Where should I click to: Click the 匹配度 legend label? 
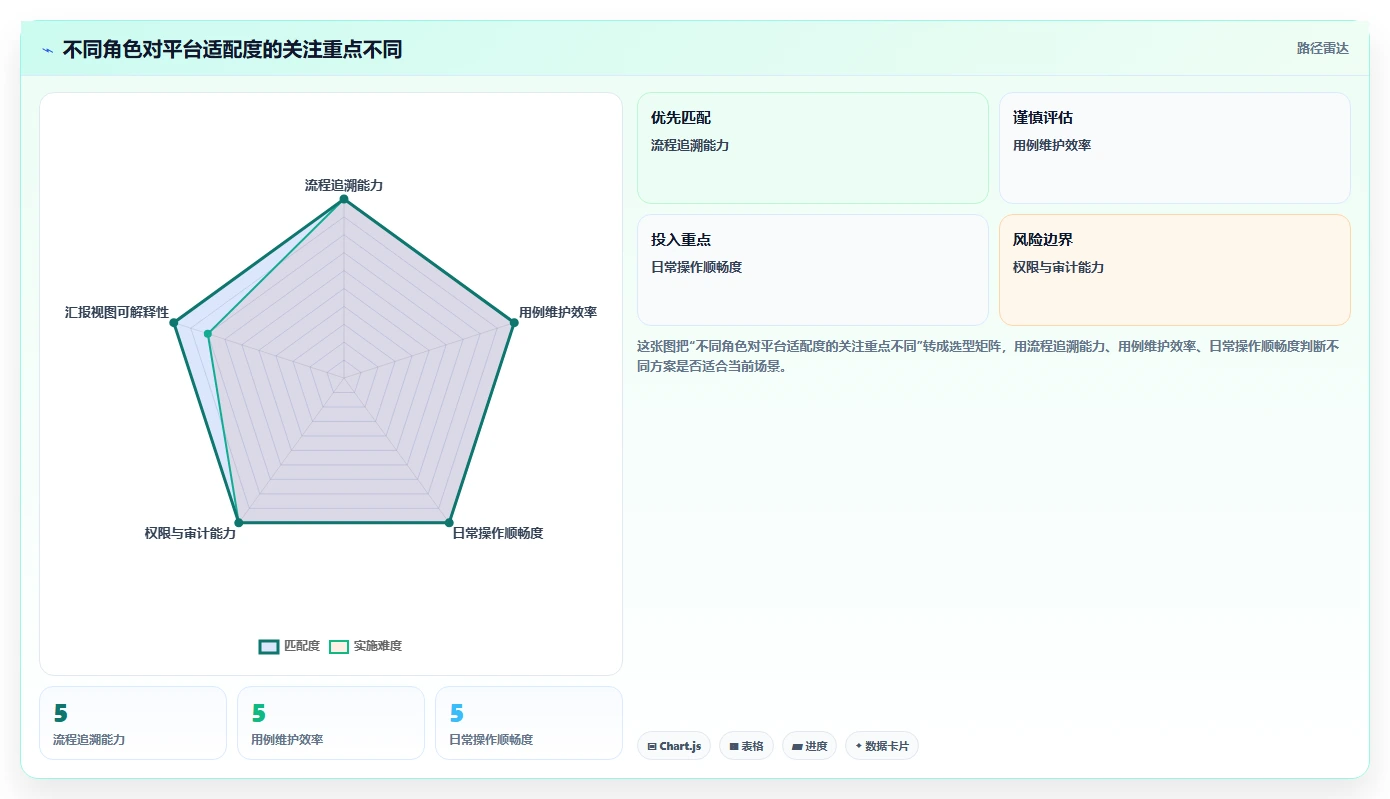point(302,646)
